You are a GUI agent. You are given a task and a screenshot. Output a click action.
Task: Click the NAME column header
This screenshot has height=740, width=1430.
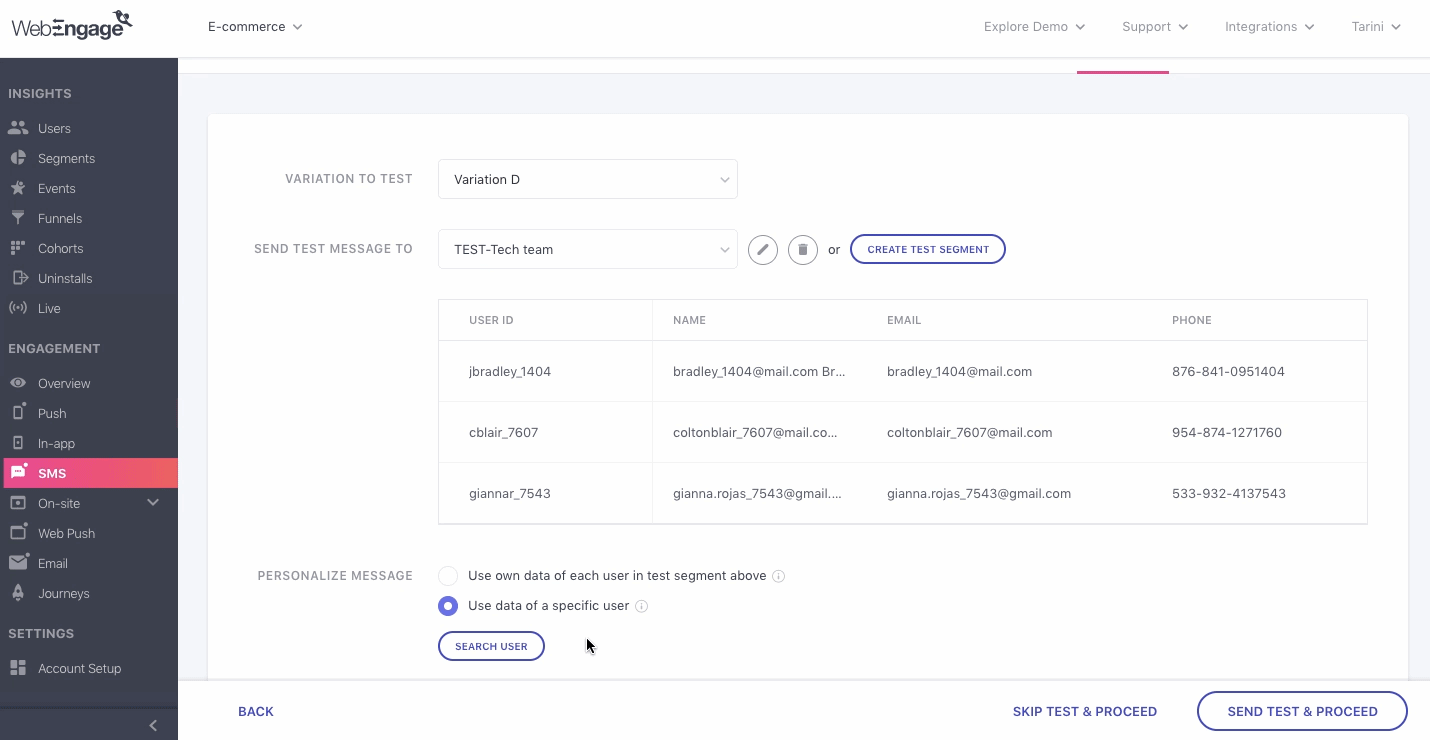click(x=689, y=320)
